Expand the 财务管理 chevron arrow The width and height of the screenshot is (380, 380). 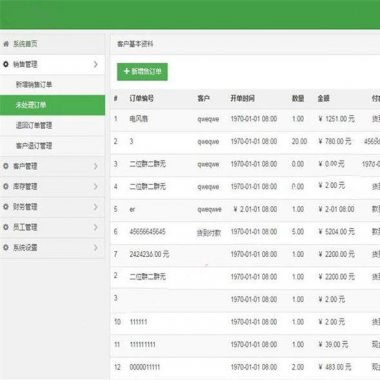tap(96, 207)
